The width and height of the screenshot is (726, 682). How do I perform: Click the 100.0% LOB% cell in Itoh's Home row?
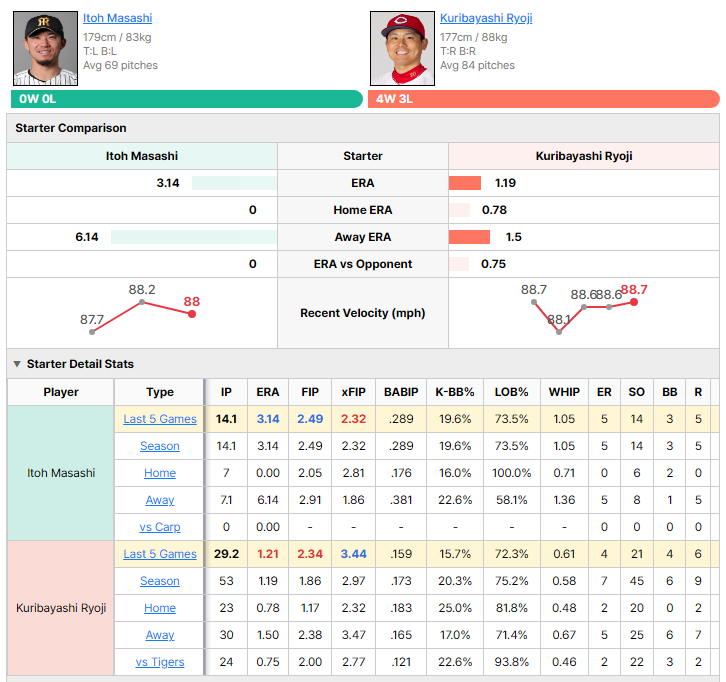click(511, 473)
